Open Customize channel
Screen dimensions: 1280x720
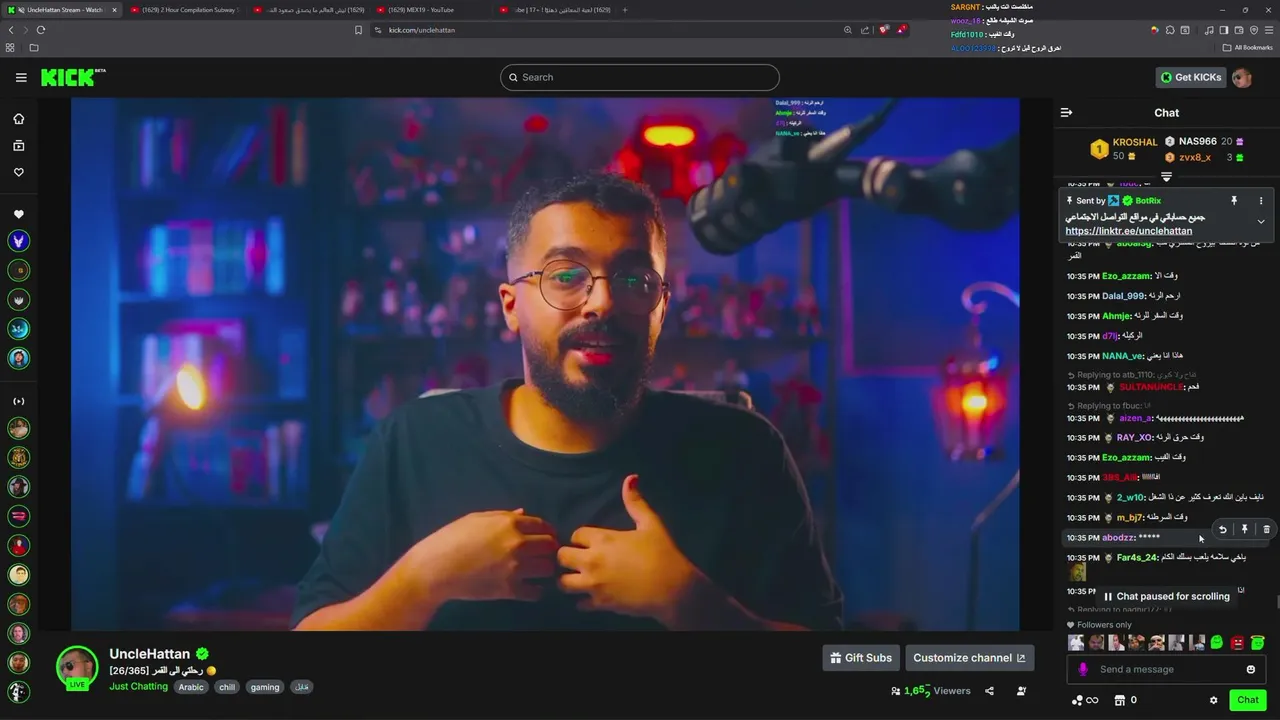coord(969,658)
